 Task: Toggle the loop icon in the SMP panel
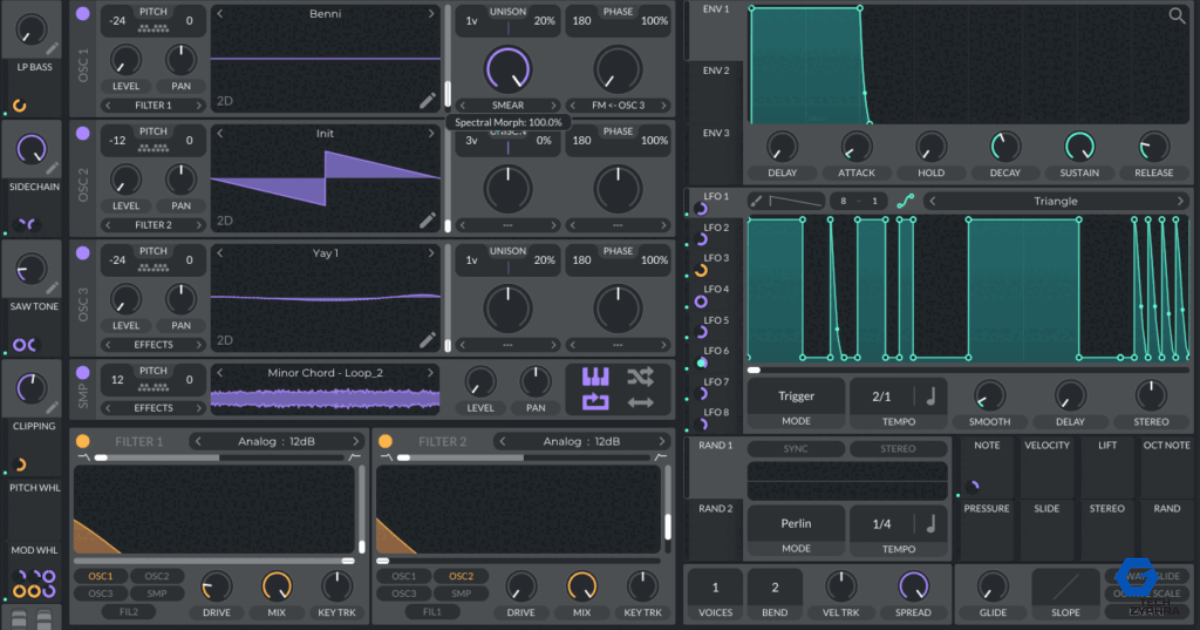coord(595,401)
